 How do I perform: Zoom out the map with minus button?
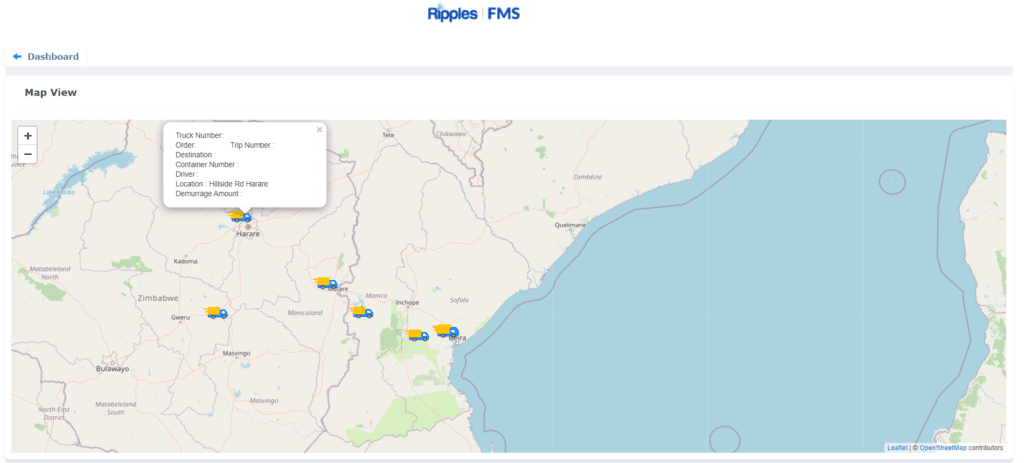(x=27, y=154)
